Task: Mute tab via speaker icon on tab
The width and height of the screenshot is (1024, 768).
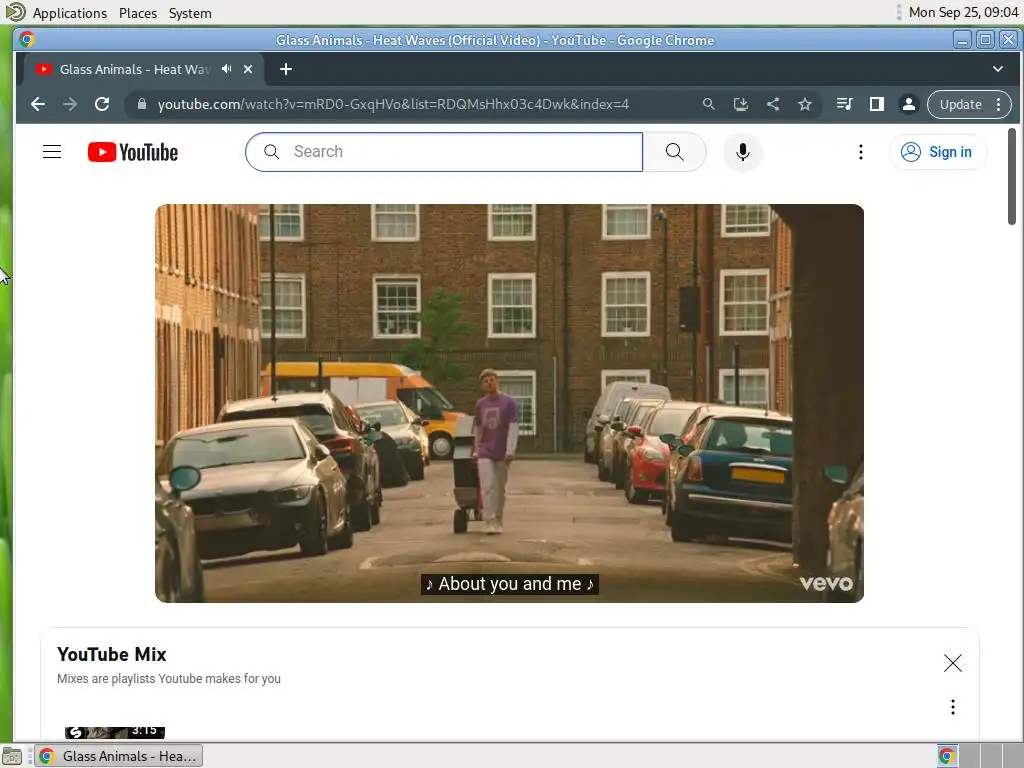Action: pos(227,69)
